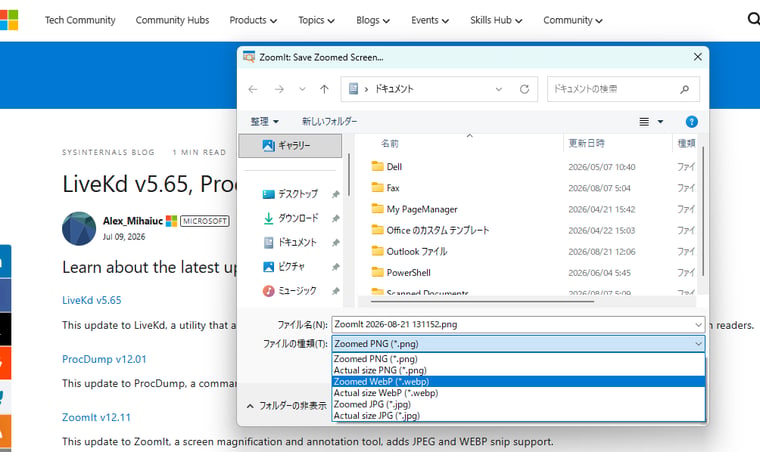Refresh the ドキュメント folder listing
Image resolution: width=760 pixels, height=452 pixels.
click(524, 89)
